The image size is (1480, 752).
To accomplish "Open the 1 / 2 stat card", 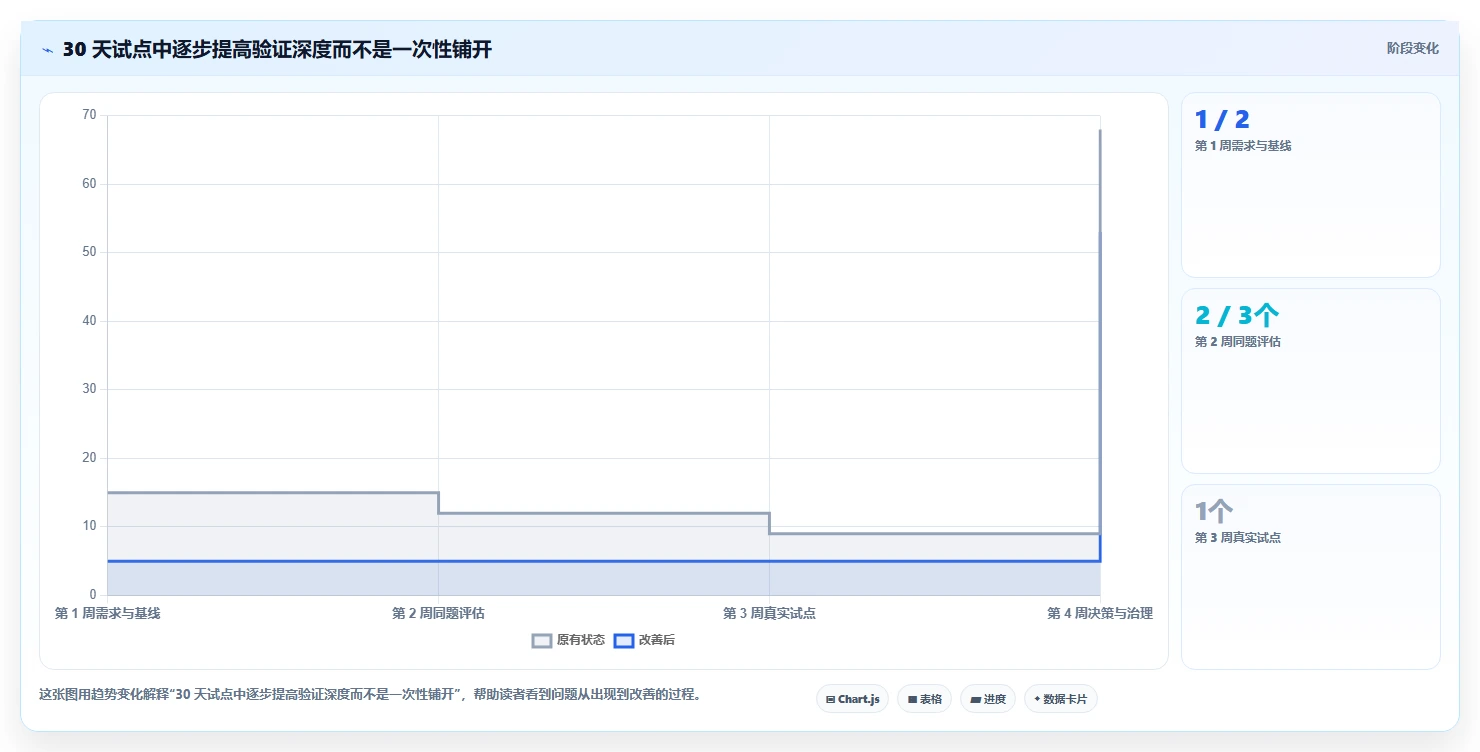I will 1311,185.
